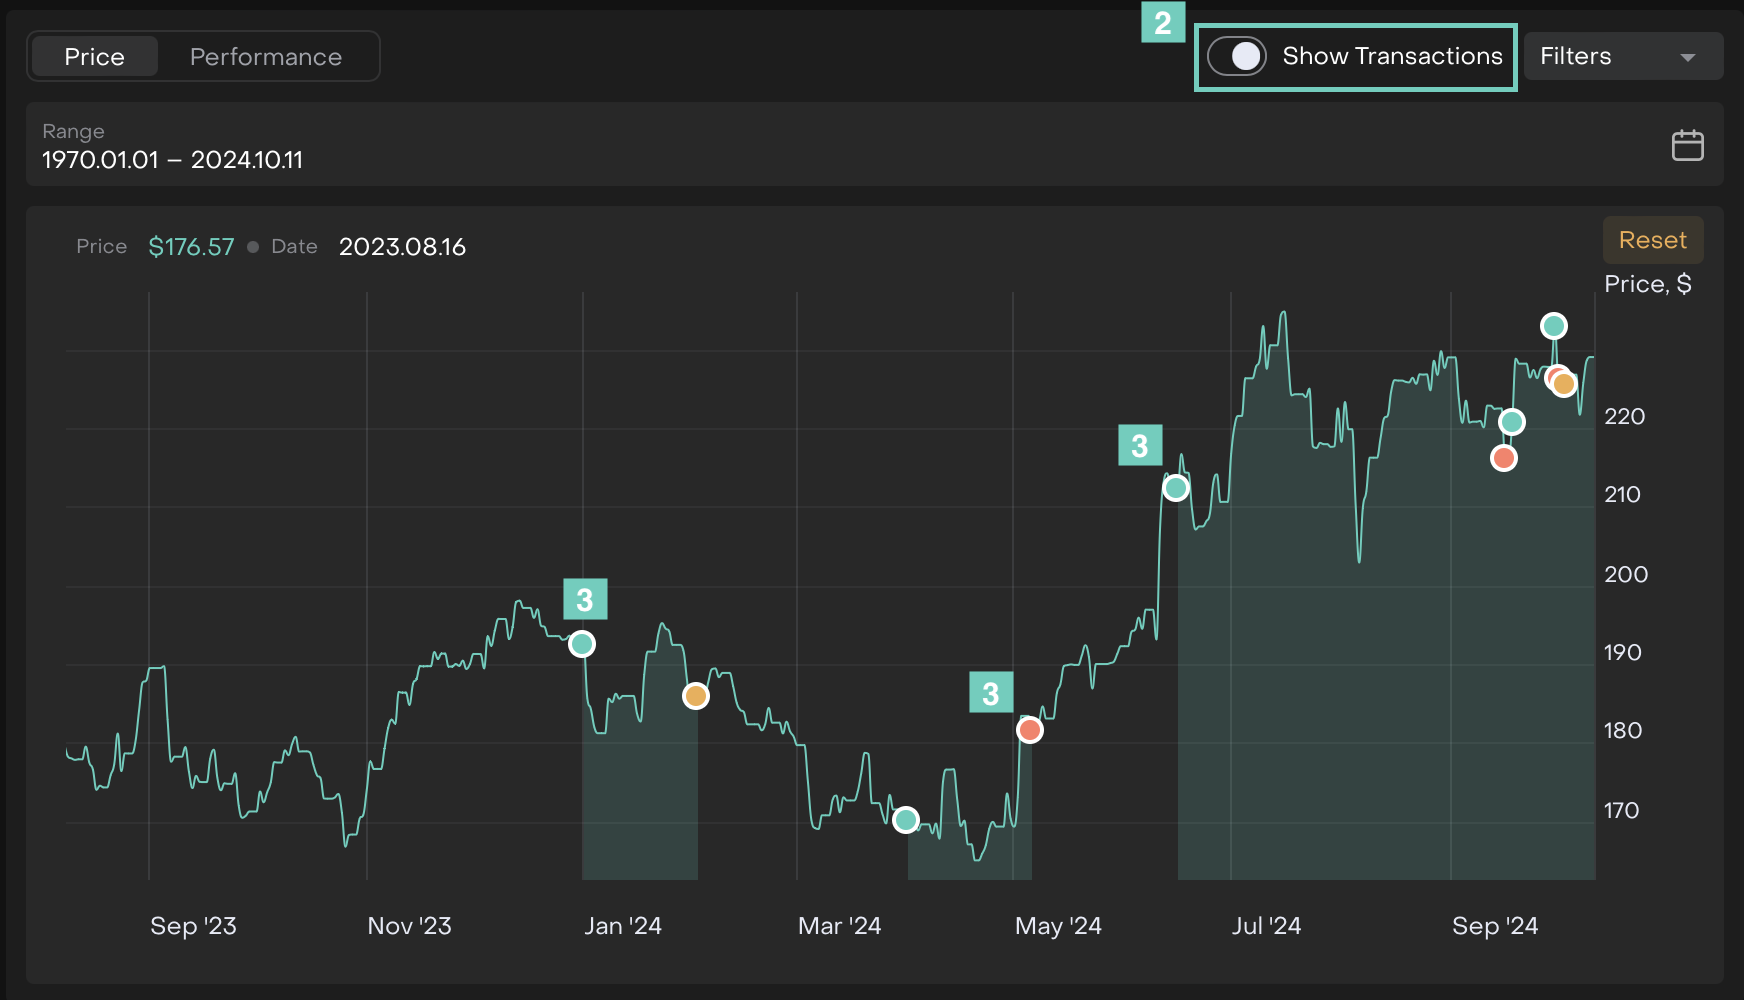Switch to the Price tab
Viewport: 1744px width, 1000px height.
(95, 57)
